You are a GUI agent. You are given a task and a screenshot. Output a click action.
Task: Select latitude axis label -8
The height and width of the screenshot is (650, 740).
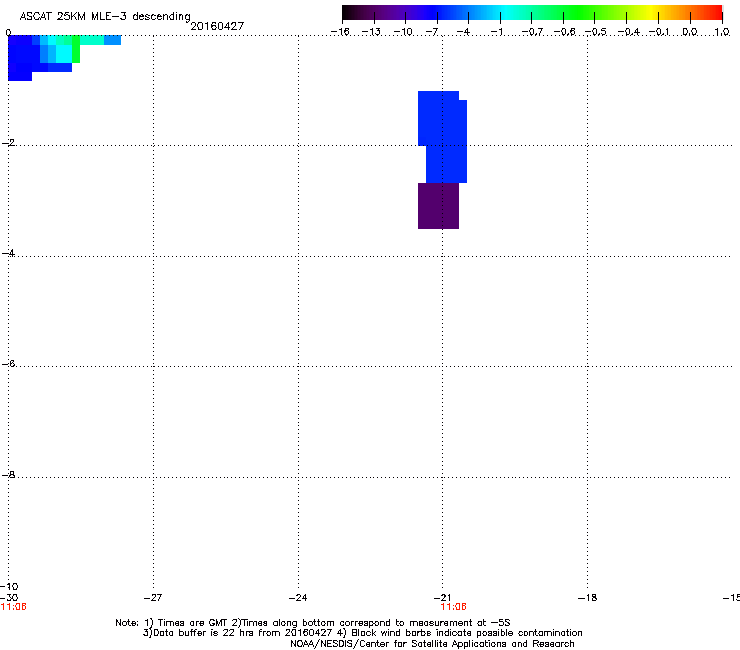click(x=8, y=474)
